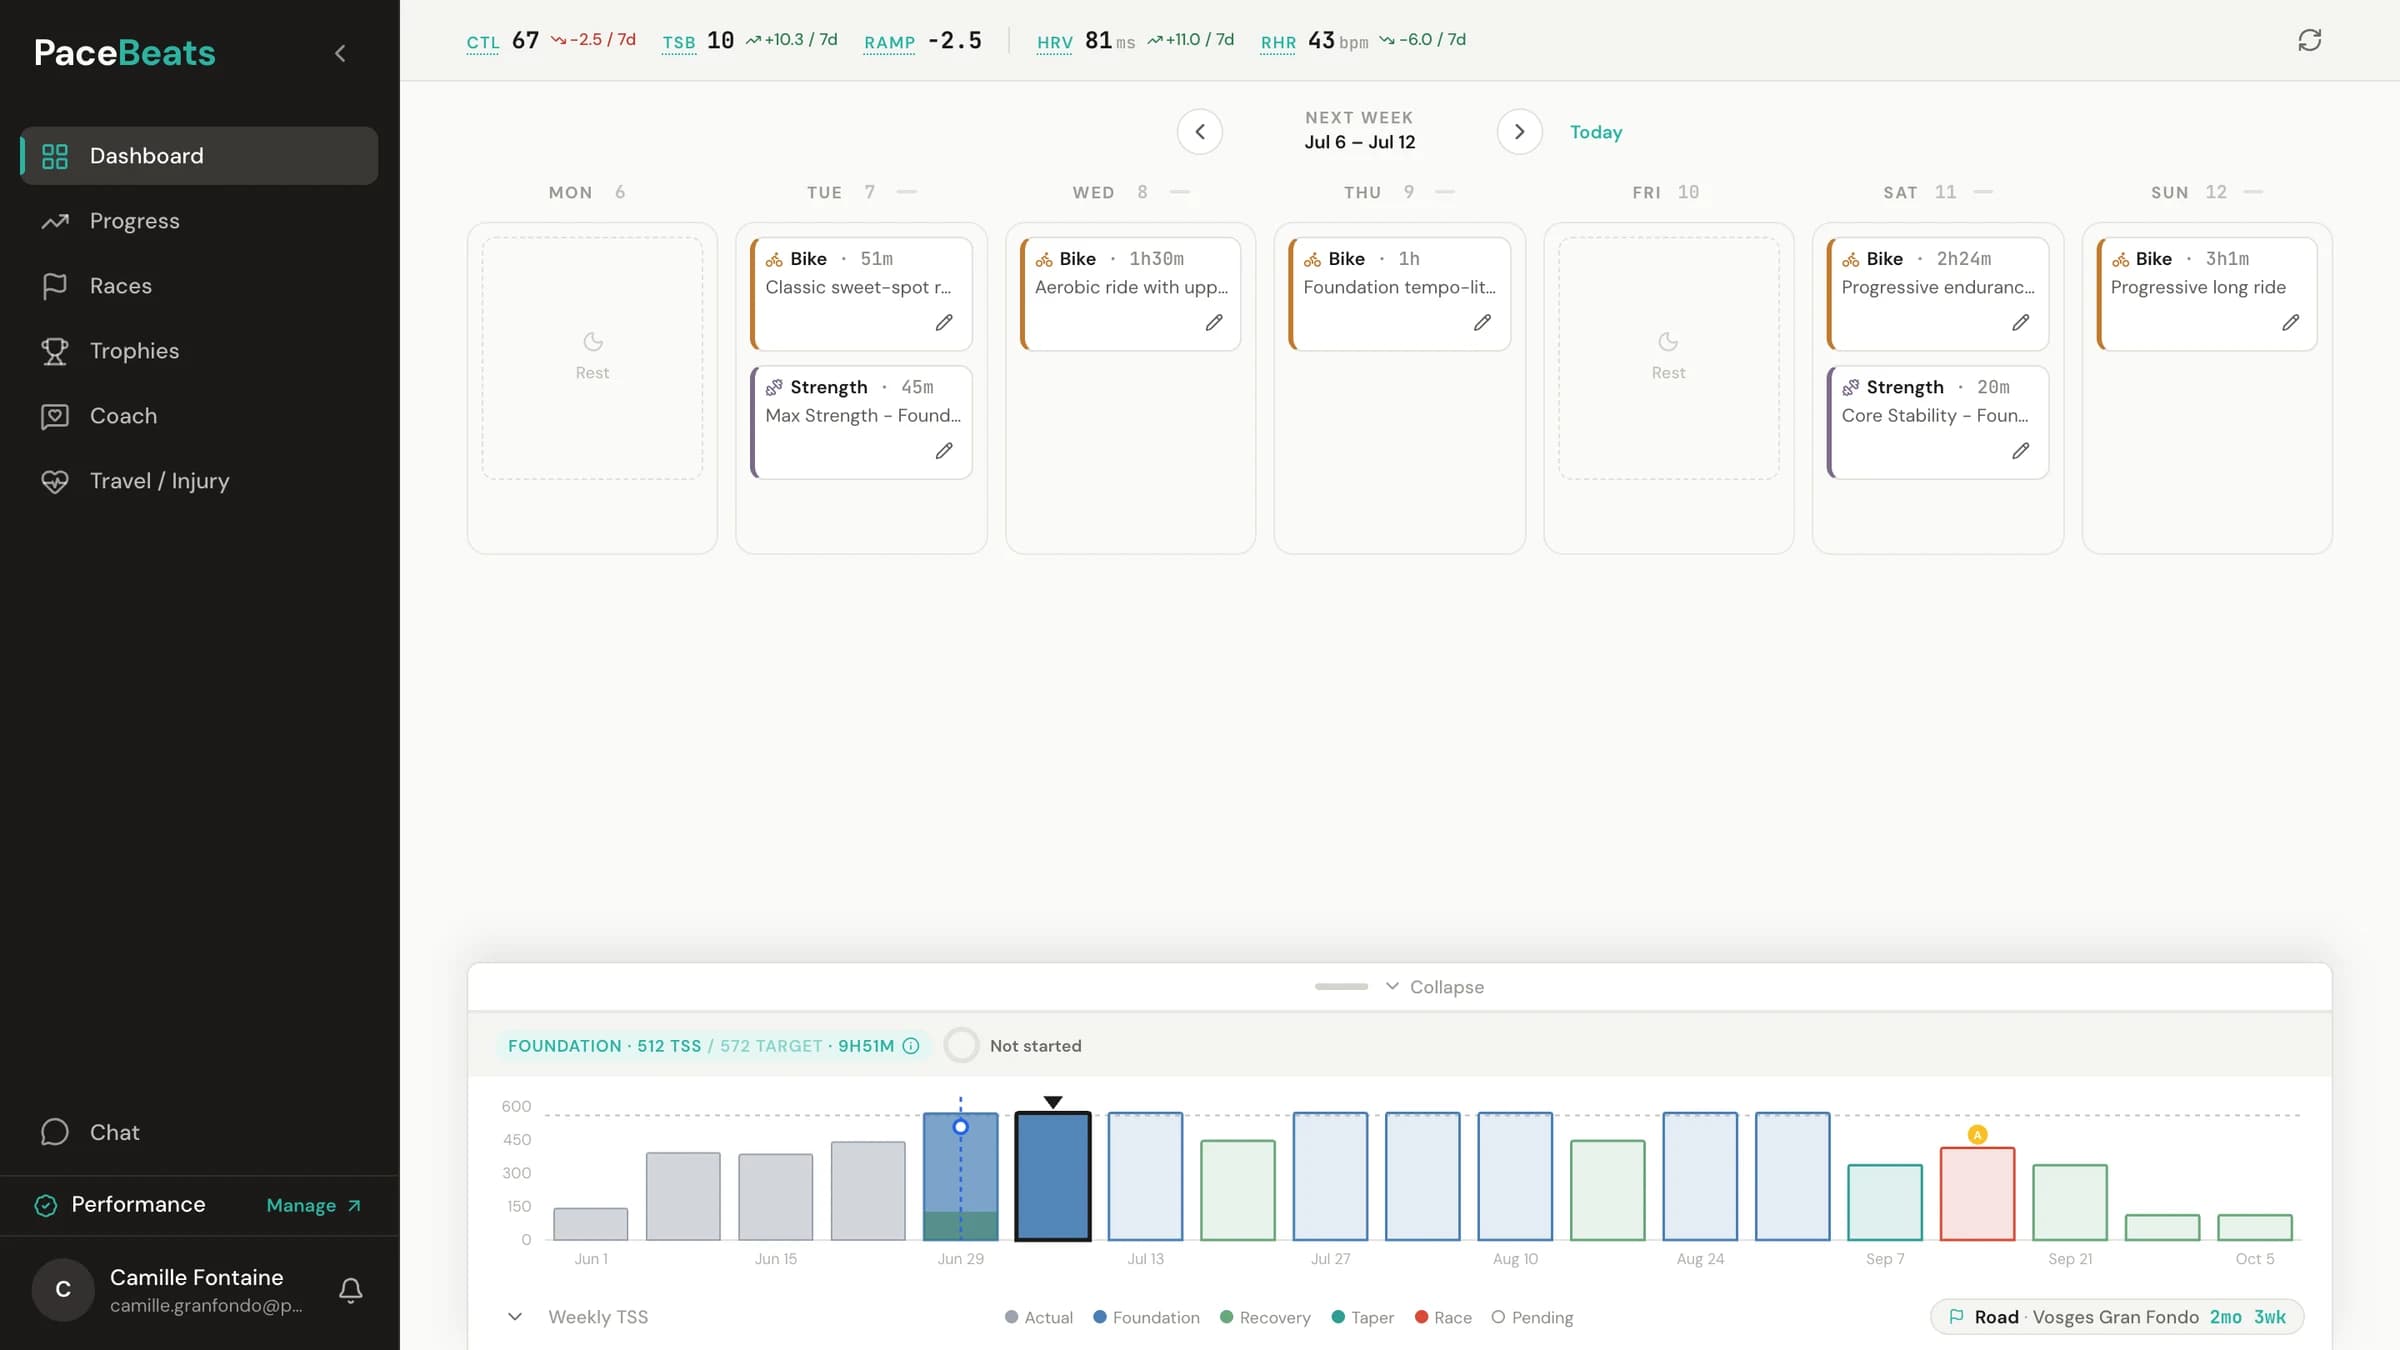This screenshot has height=1350, width=2400.
Task: Open Tuesday's 51m Bike workout card
Action: pyautogui.click(x=861, y=293)
